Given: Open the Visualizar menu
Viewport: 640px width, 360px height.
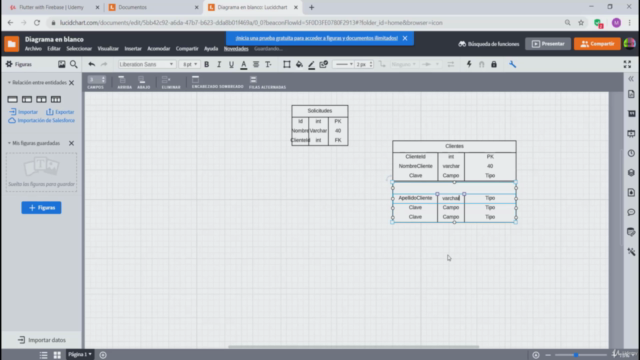Looking at the screenshot, I should [108, 49].
